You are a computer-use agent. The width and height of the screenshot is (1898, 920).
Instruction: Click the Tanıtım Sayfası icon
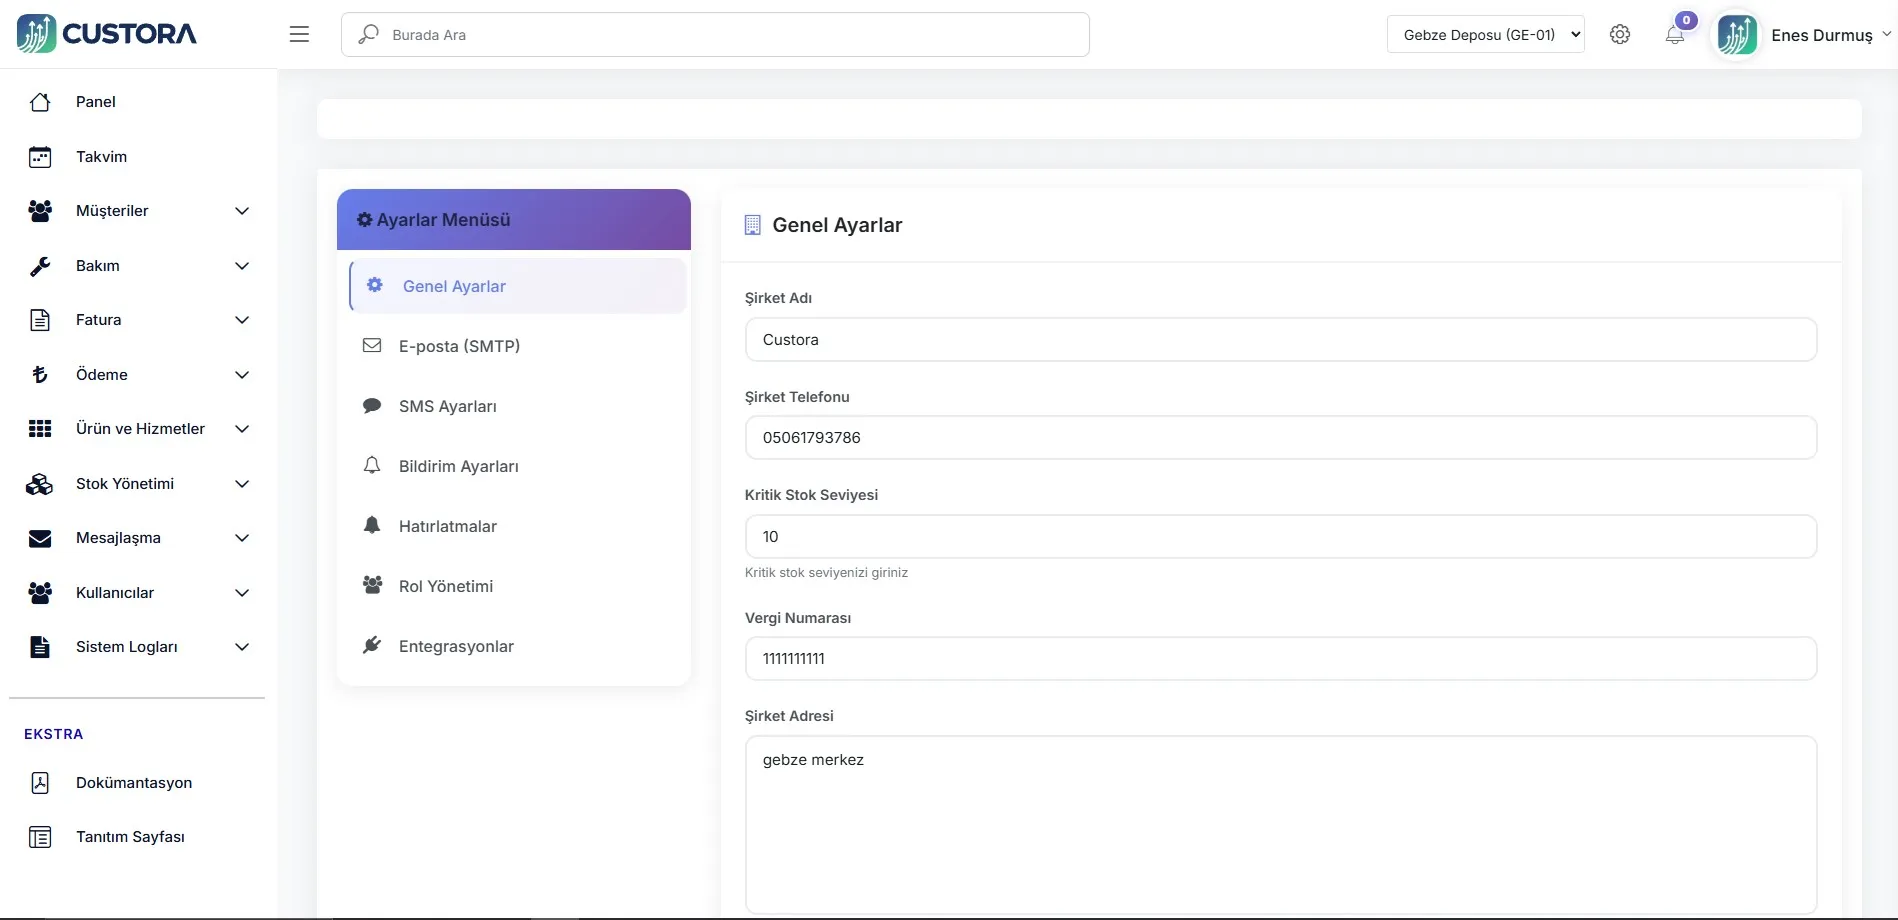pos(40,837)
